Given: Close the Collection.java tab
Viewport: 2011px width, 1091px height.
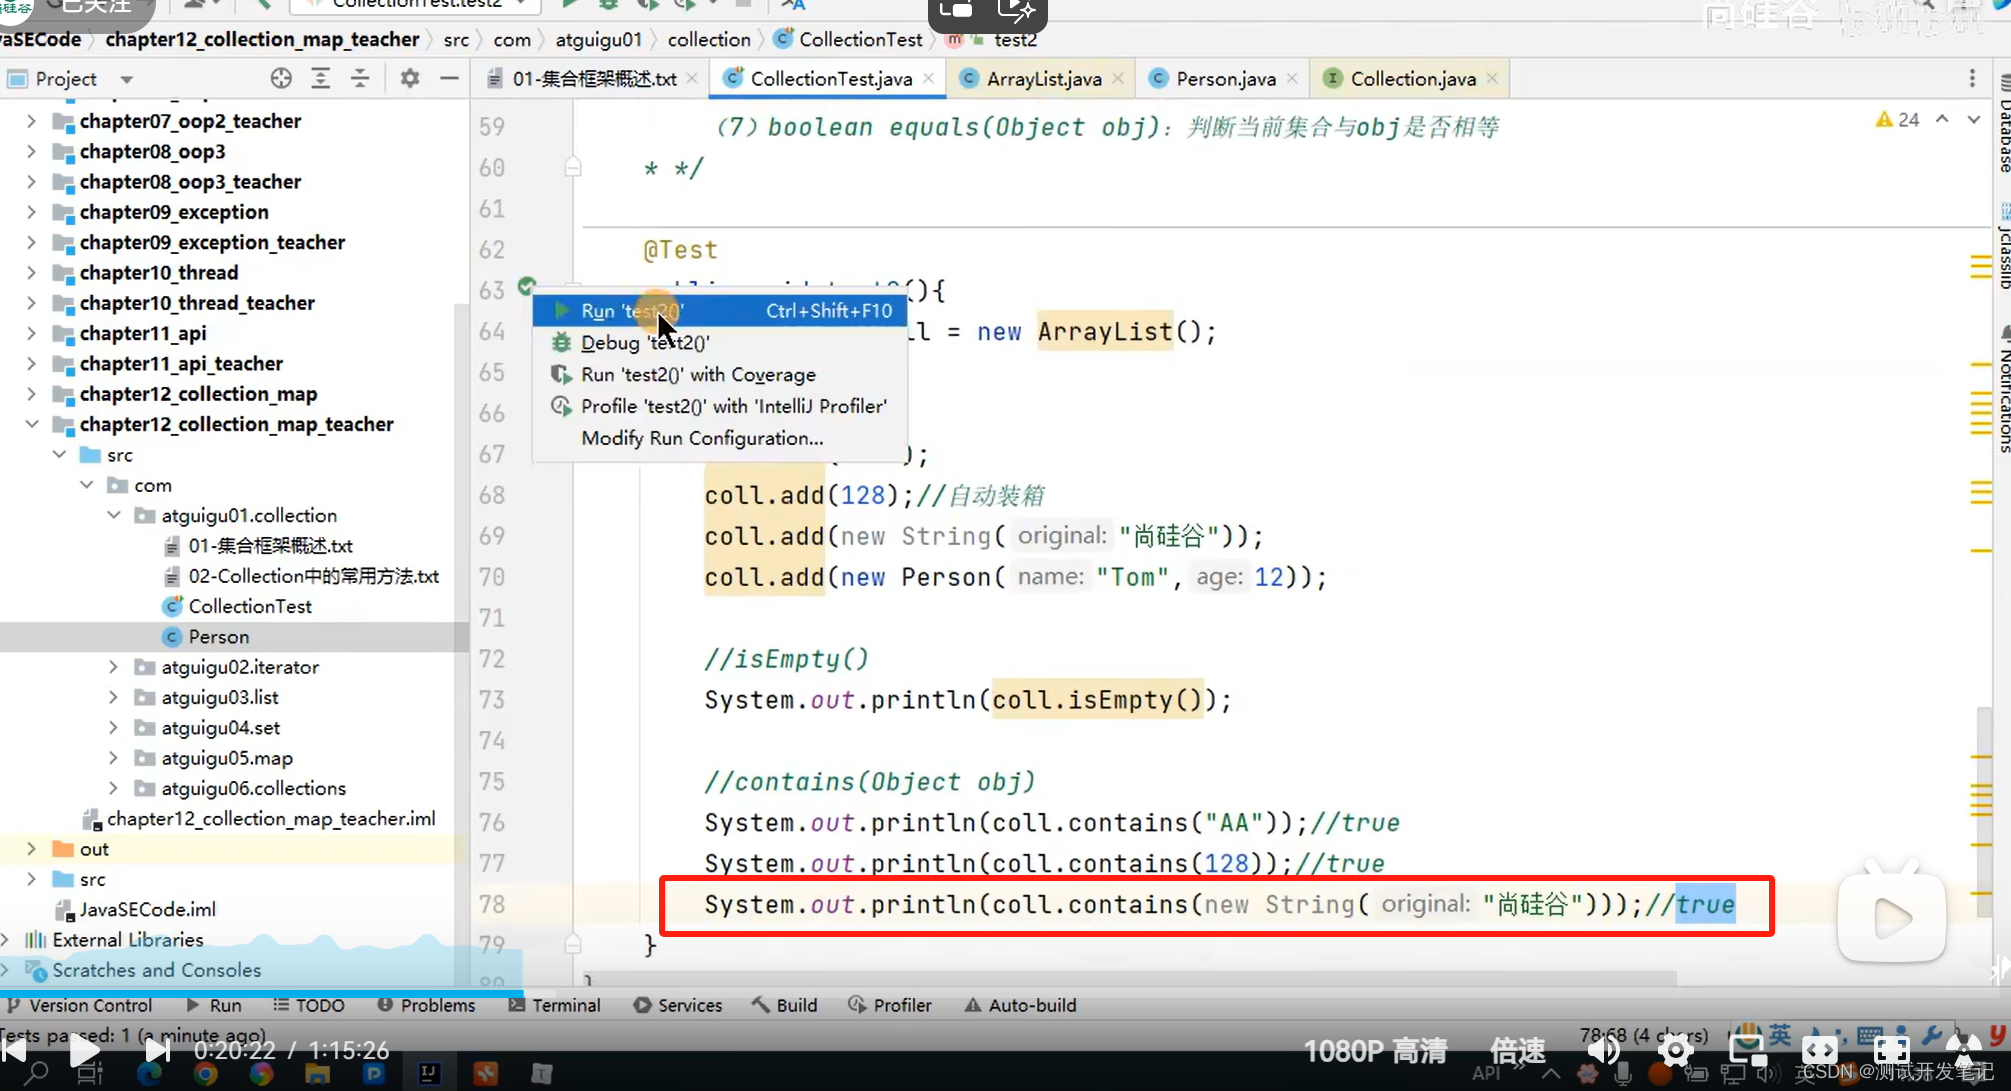Looking at the screenshot, I should 1492,78.
